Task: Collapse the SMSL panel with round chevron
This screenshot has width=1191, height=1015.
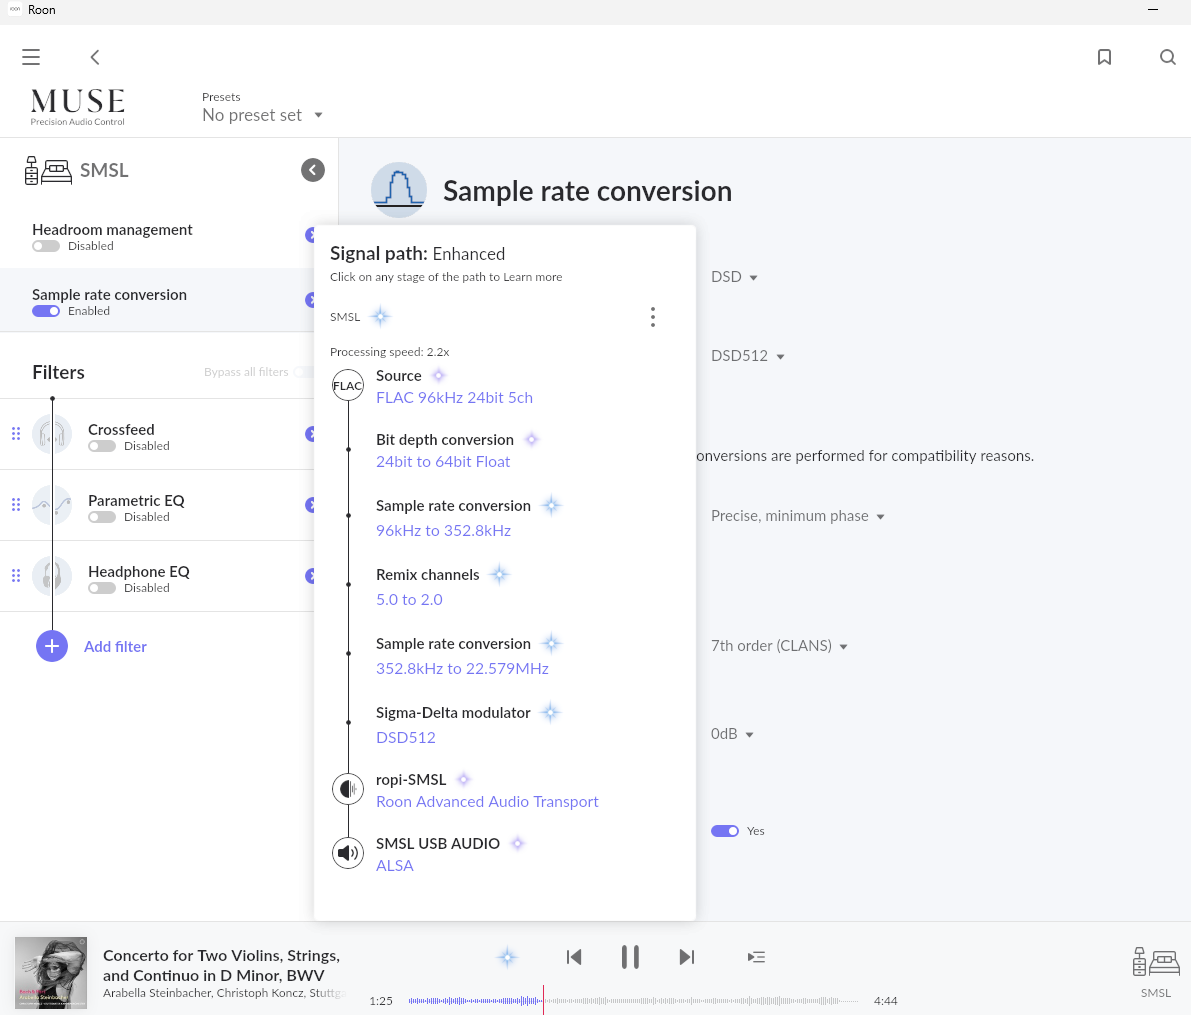Action: (313, 170)
